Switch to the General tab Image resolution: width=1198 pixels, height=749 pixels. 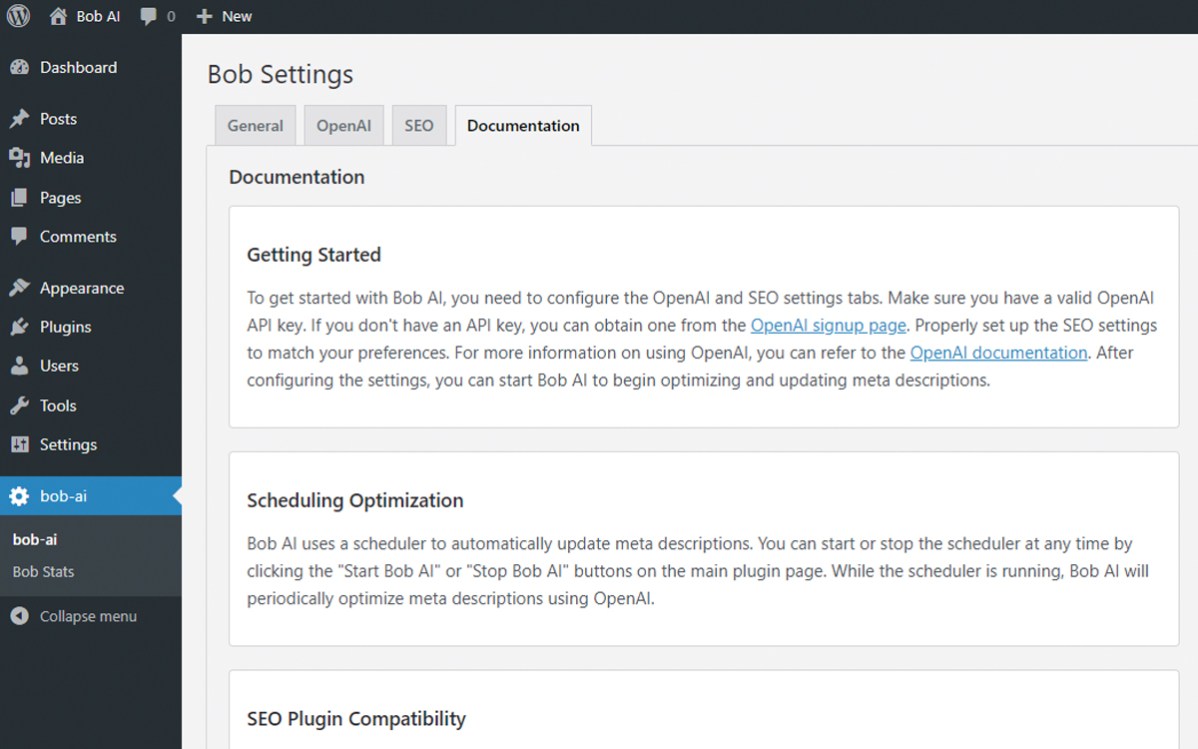(255, 126)
